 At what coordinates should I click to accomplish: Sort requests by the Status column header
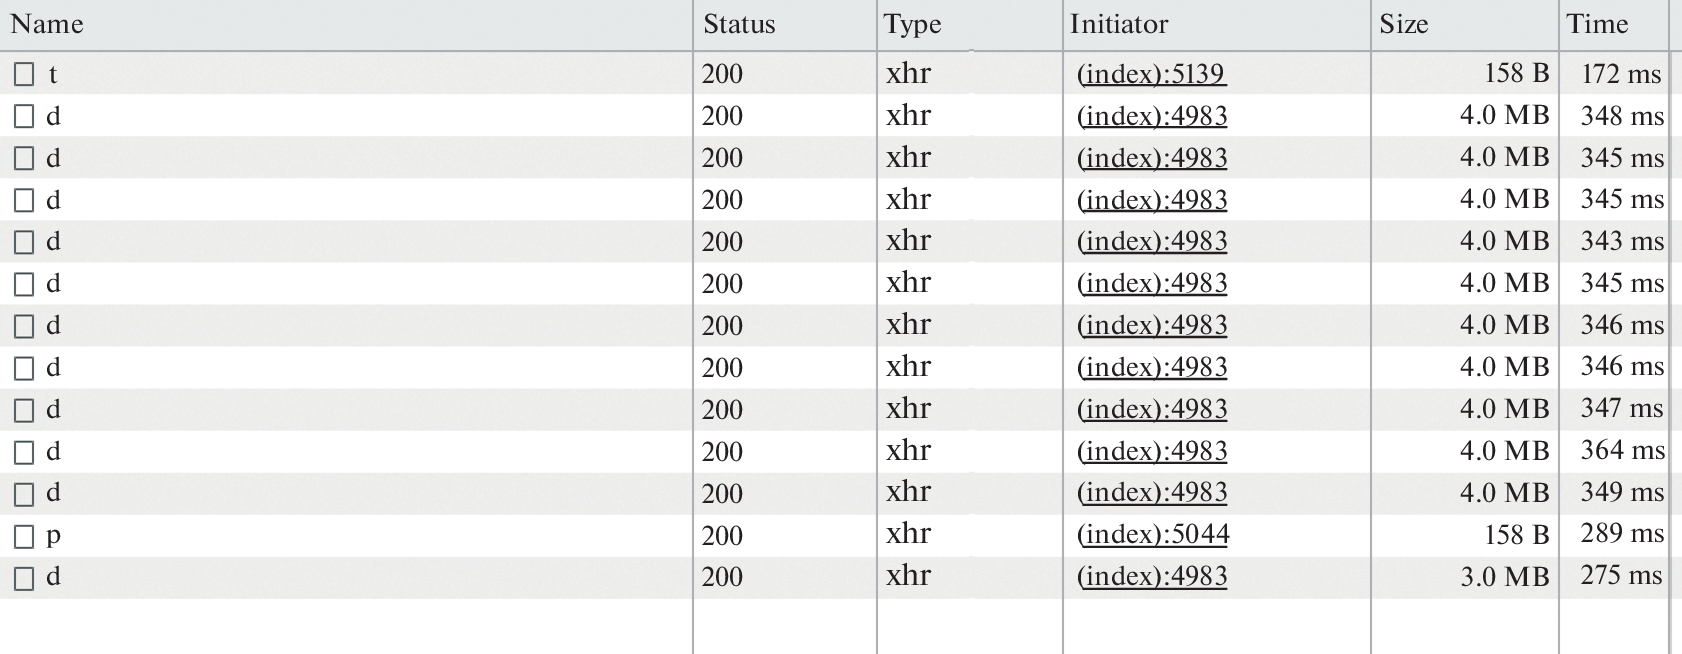pyautogui.click(x=739, y=24)
